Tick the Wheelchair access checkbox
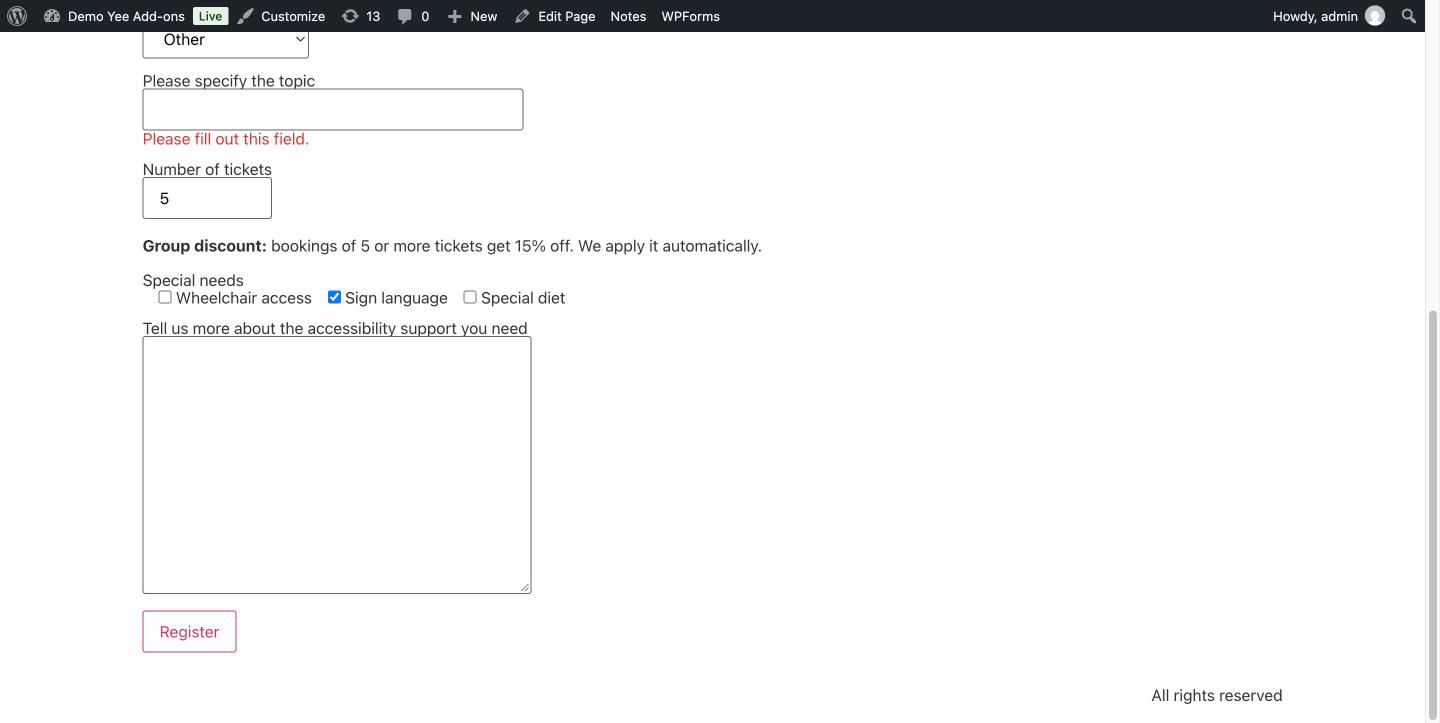 coord(165,297)
